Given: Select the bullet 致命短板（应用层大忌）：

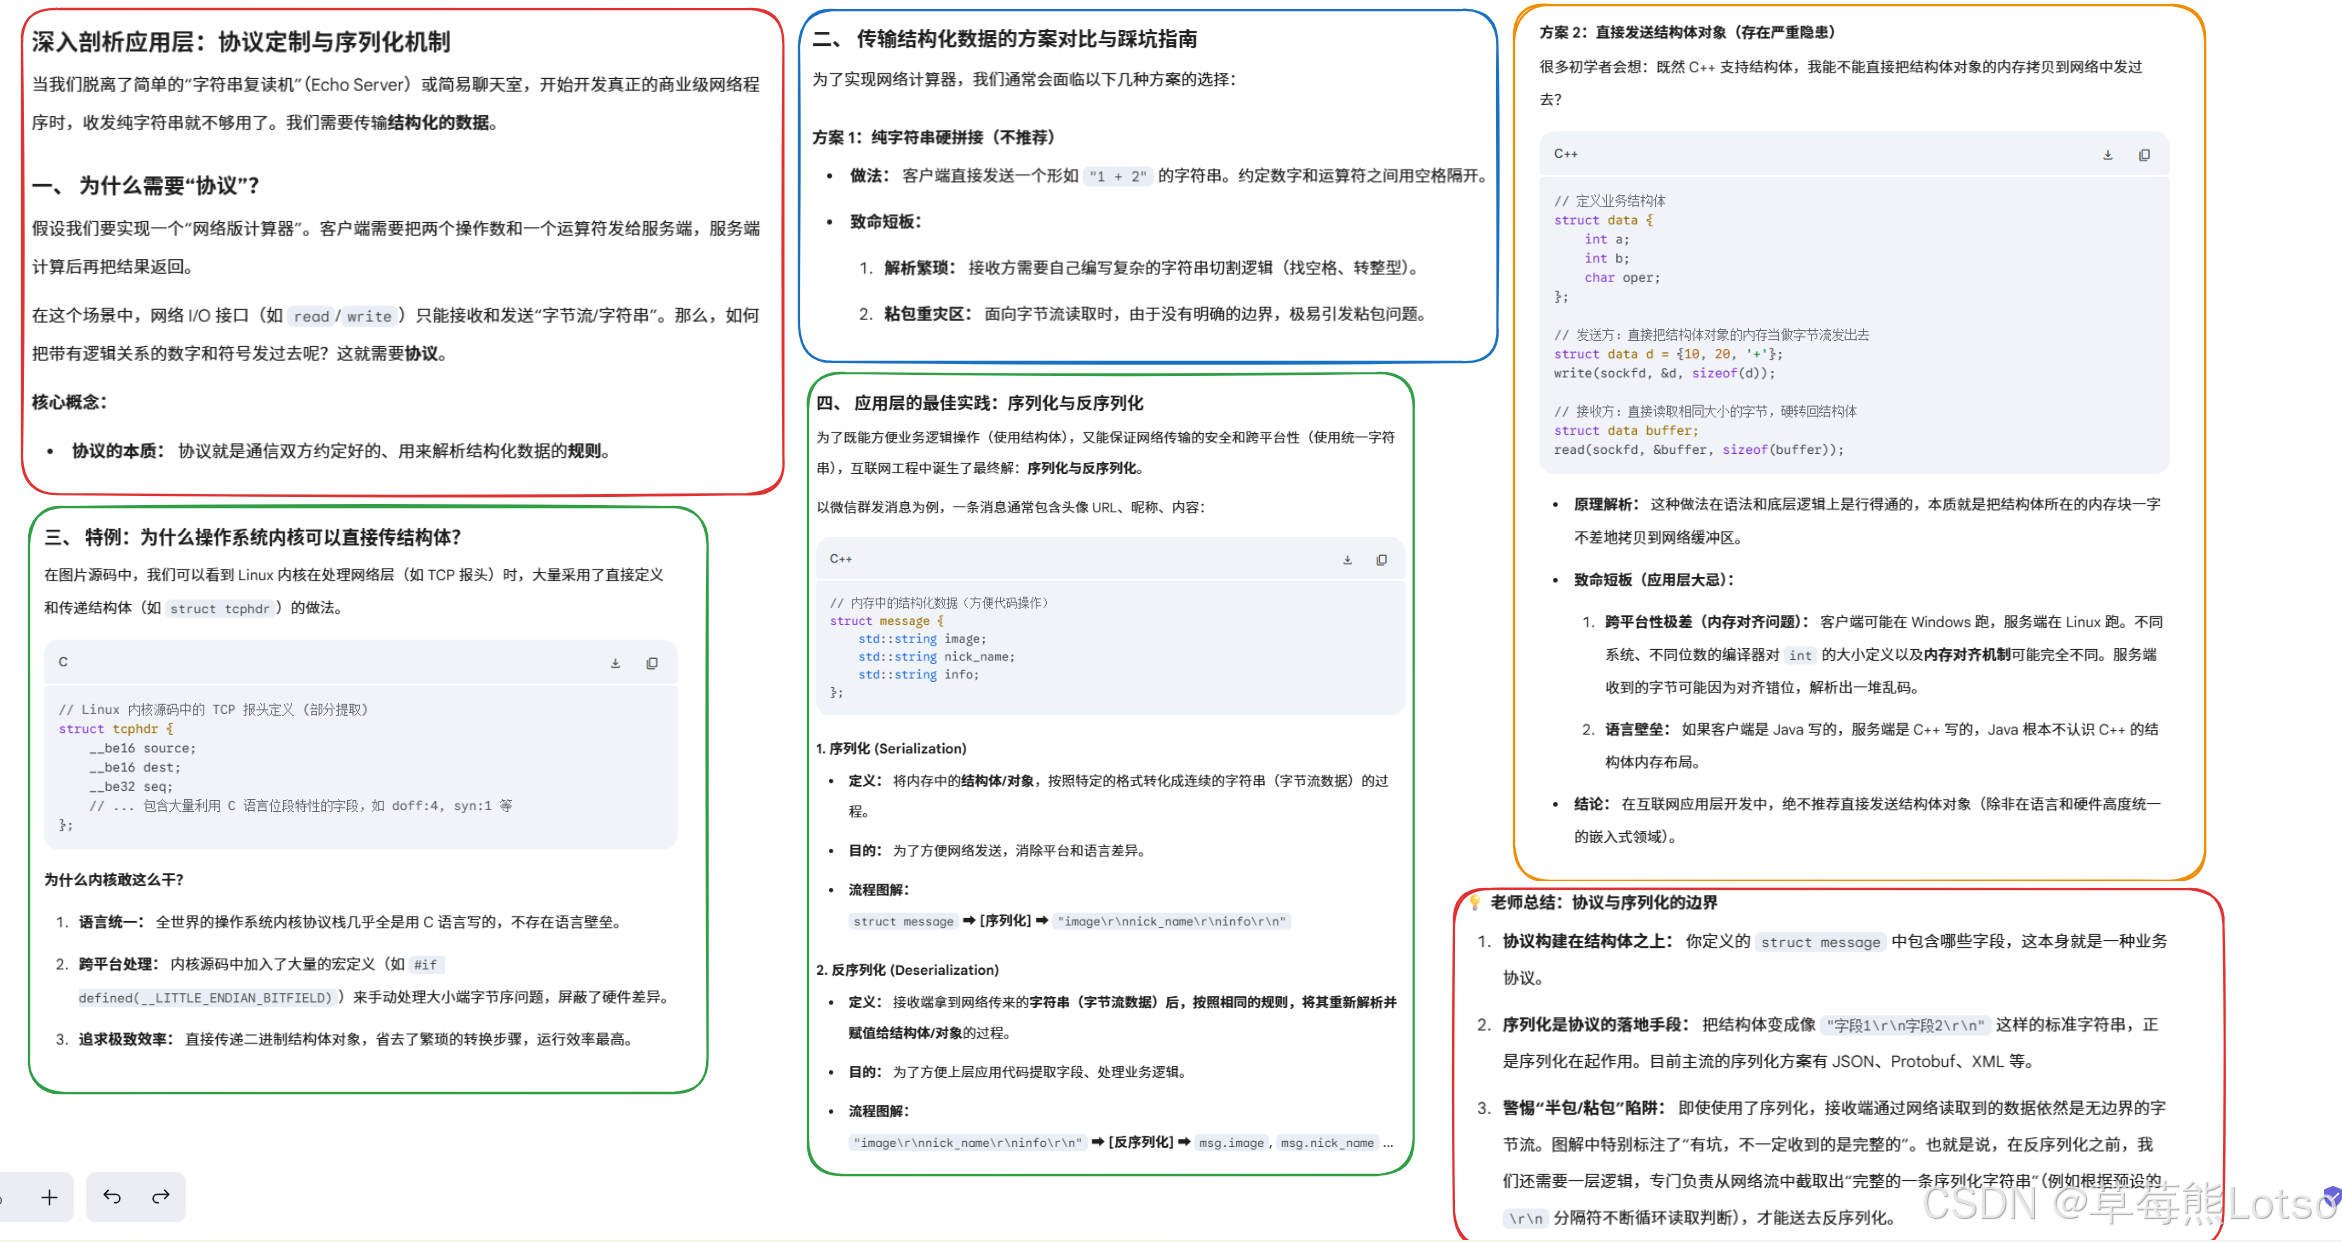Looking at the screenshot, I should coord(1654,580).
